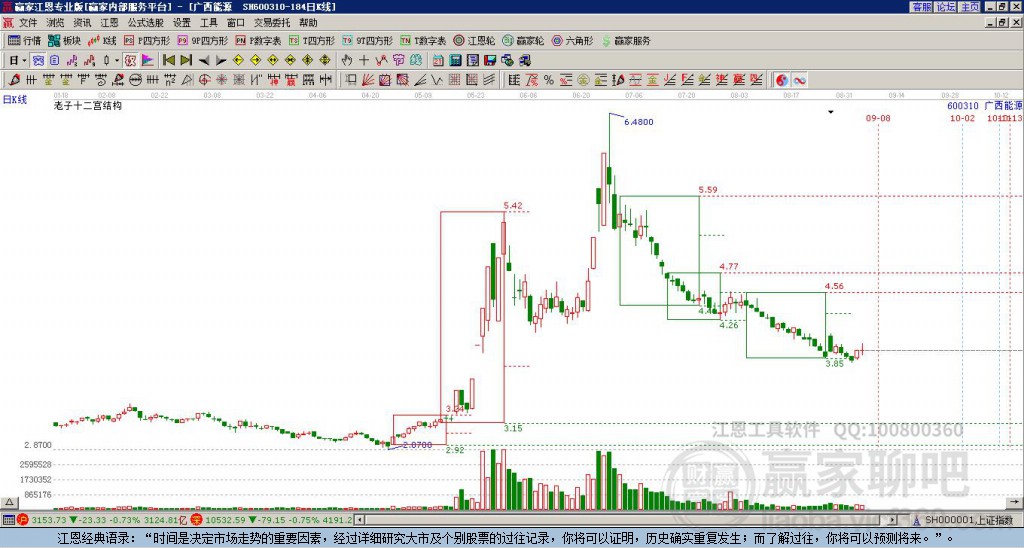1024x548 pixels.
Task: Click the 主页 link button
Action: point(970,7)
